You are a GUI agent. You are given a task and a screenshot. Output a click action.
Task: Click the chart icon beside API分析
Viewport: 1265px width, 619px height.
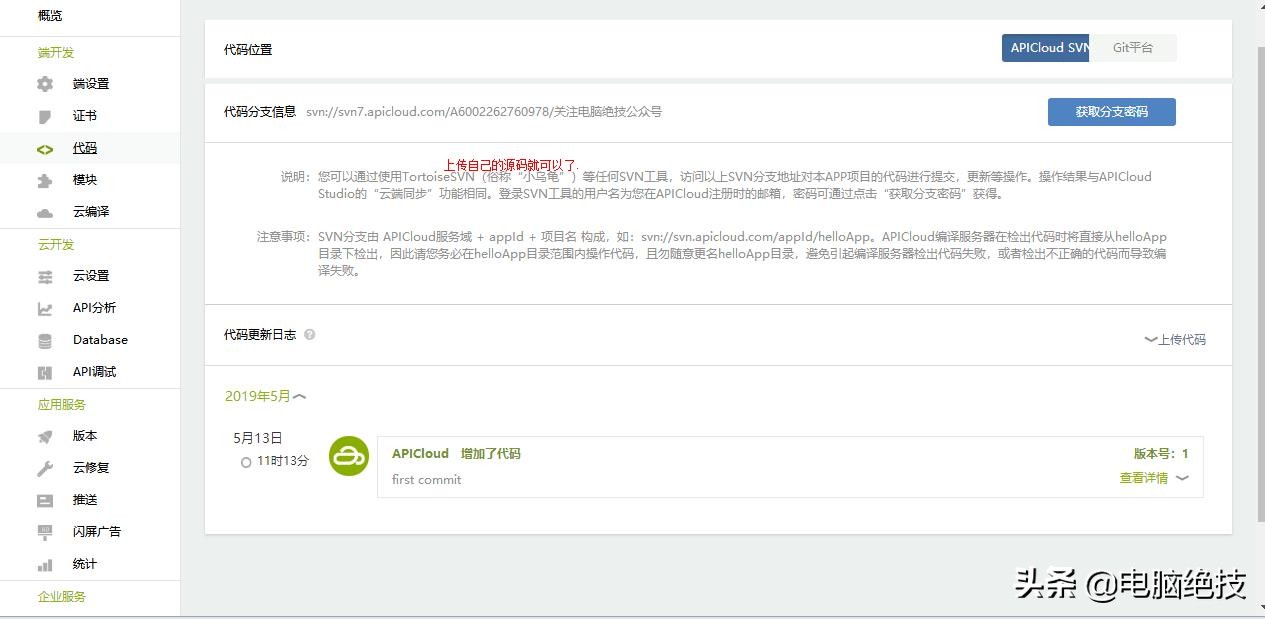[x=45, y=309]
